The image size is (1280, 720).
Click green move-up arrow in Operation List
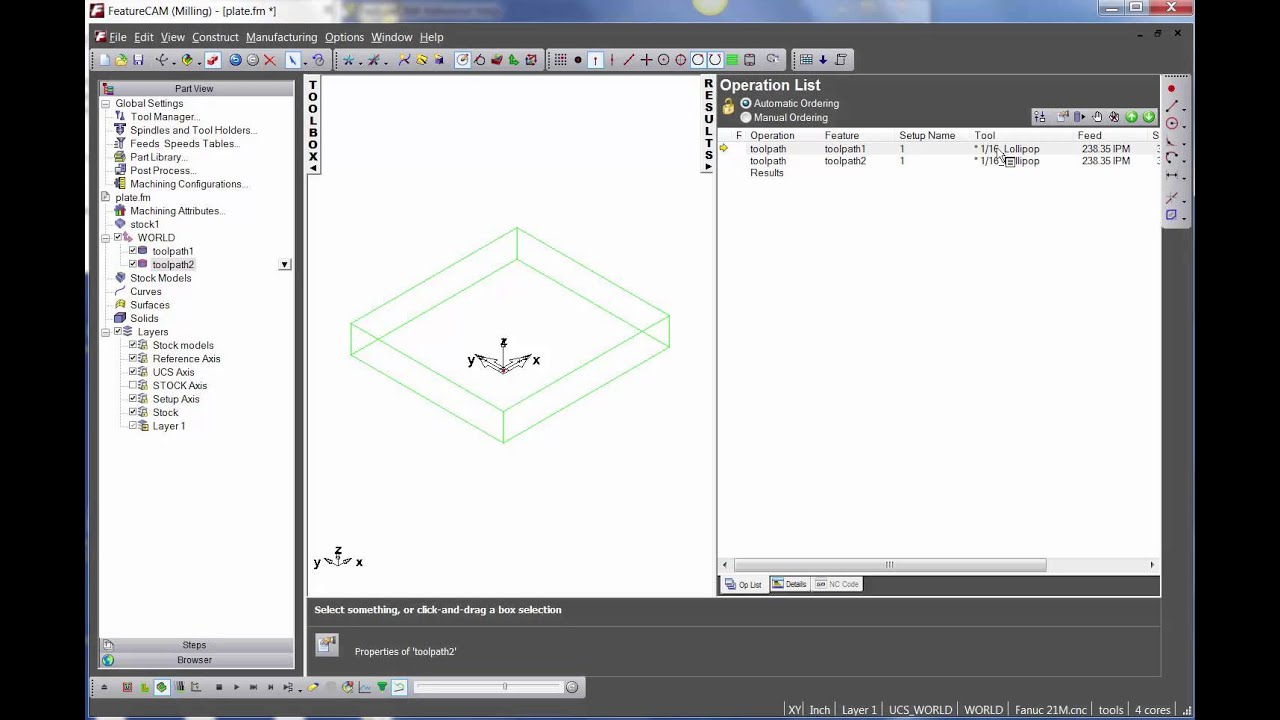[x=1131, y=117]
